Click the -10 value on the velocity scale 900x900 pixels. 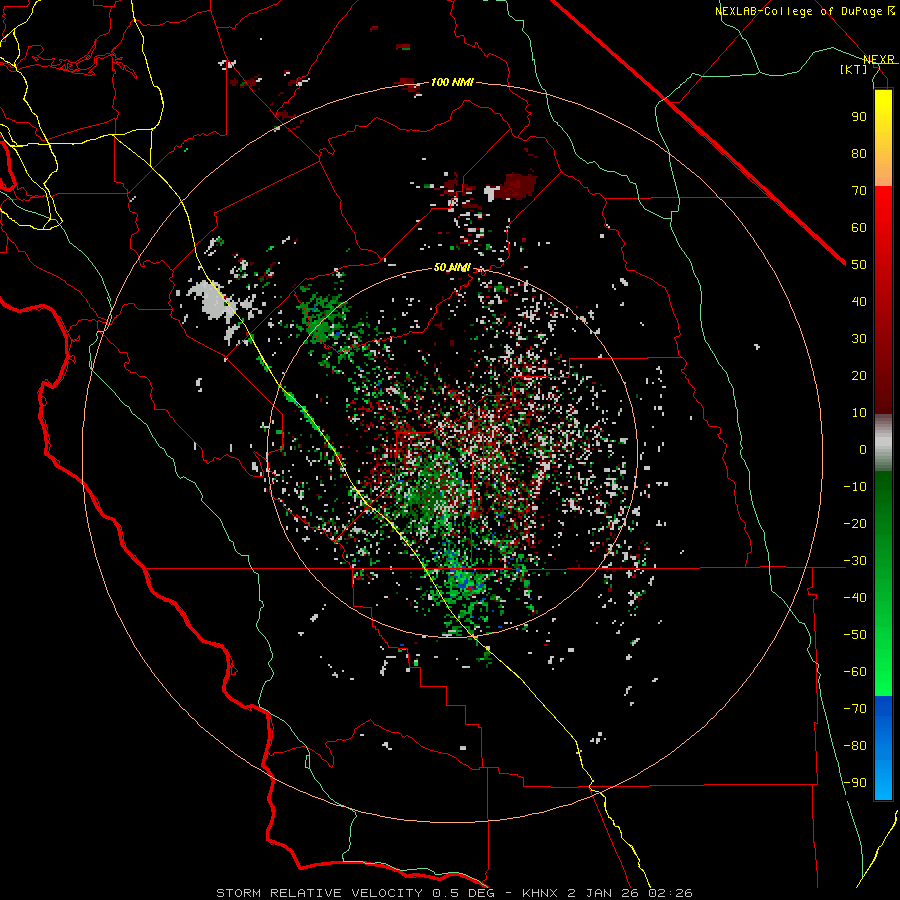(855, 487)
